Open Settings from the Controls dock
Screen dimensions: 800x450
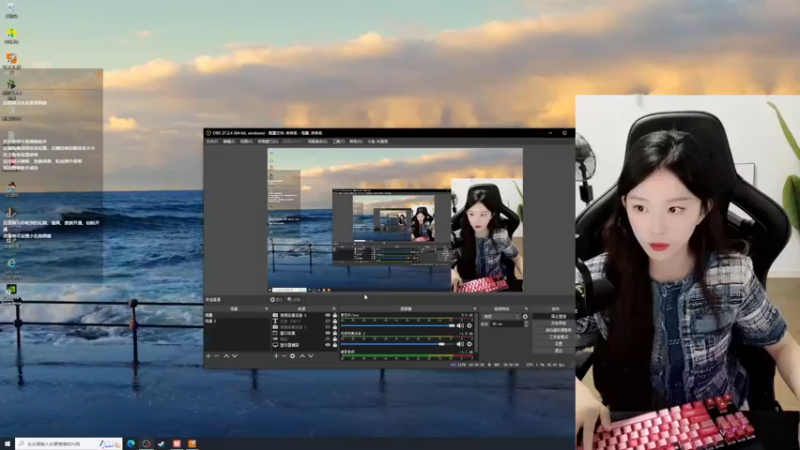555,344
